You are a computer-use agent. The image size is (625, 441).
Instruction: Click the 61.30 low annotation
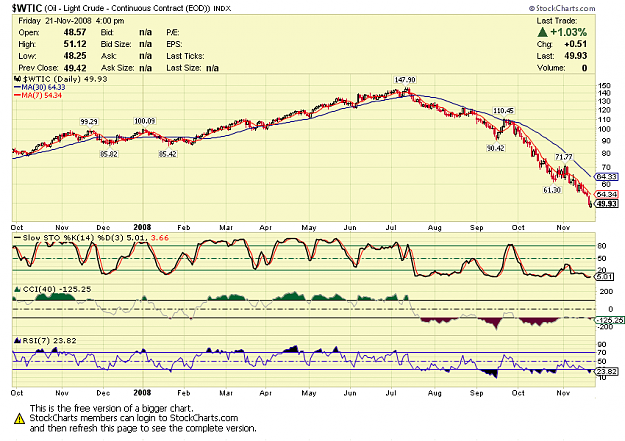pos(552,190)
